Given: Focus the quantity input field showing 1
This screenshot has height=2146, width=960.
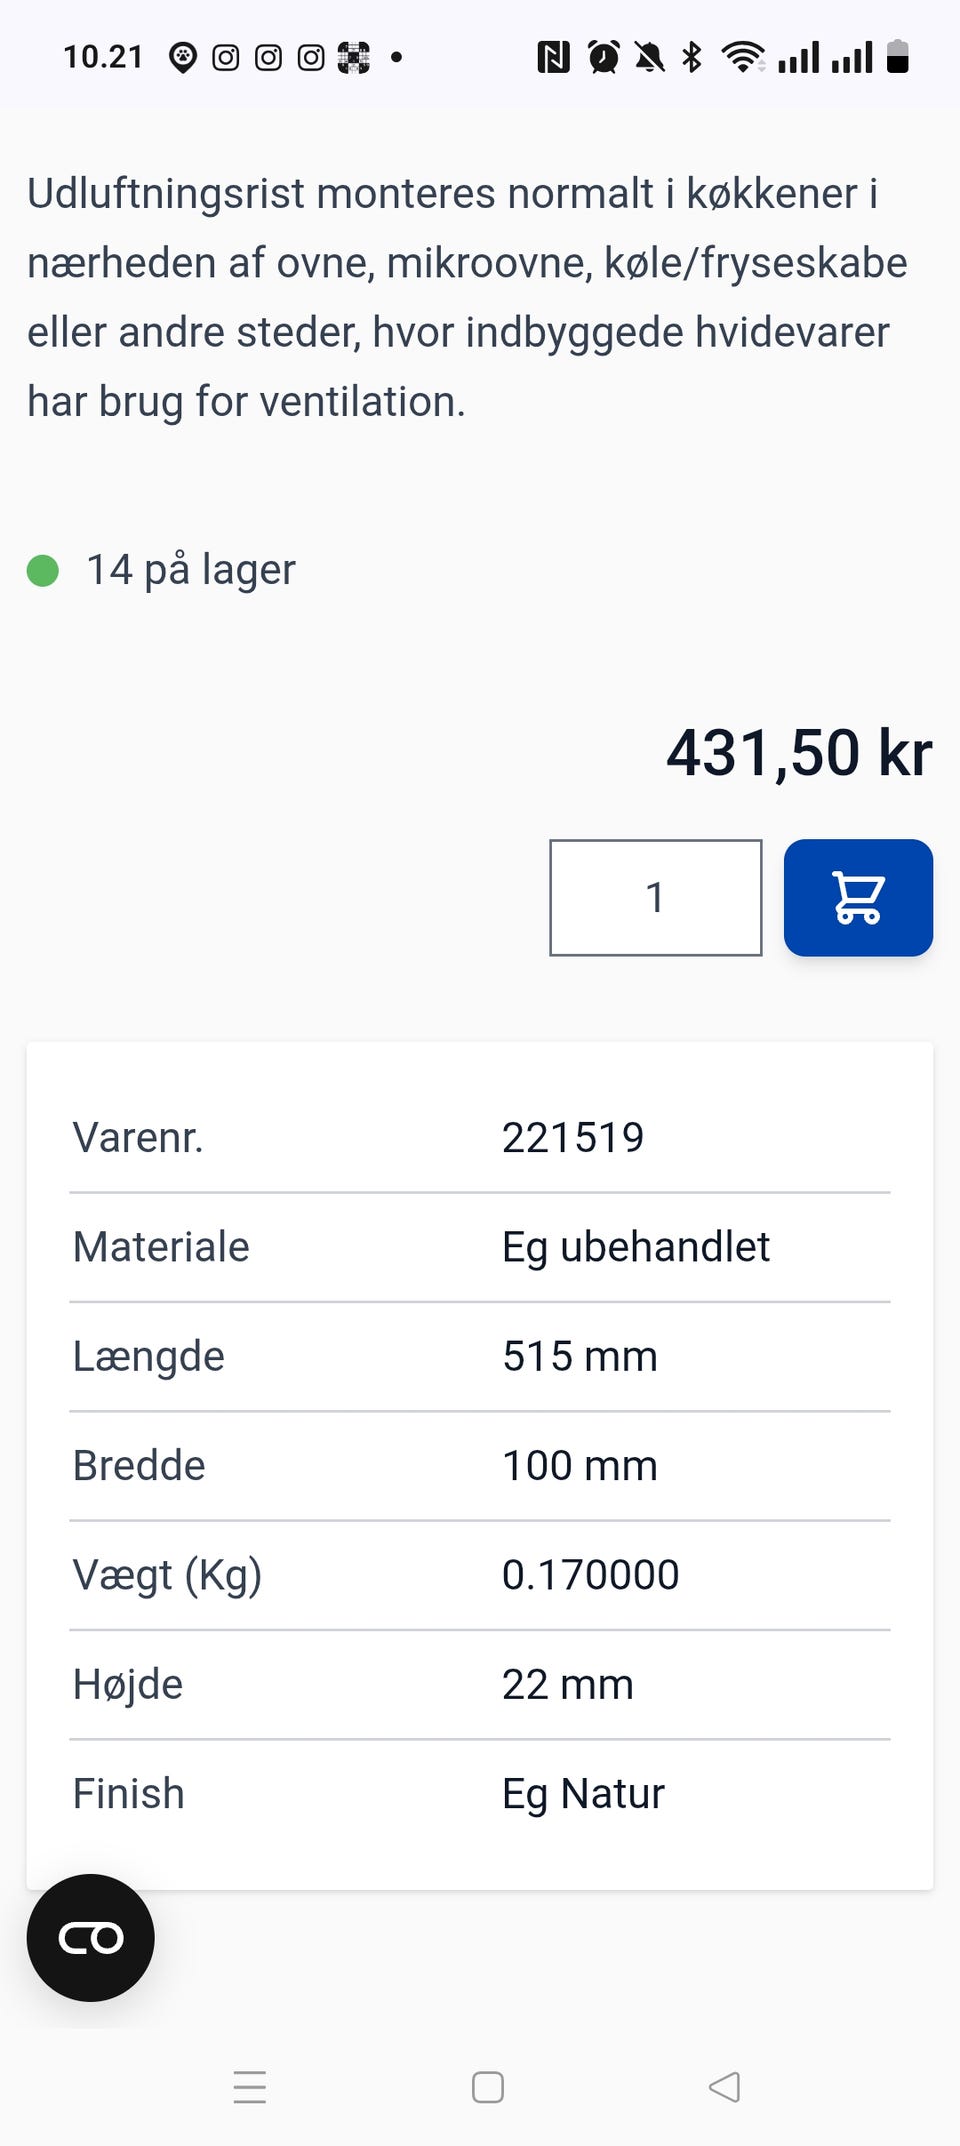Looking at the screenshot, I should click(x=655, y=897).
